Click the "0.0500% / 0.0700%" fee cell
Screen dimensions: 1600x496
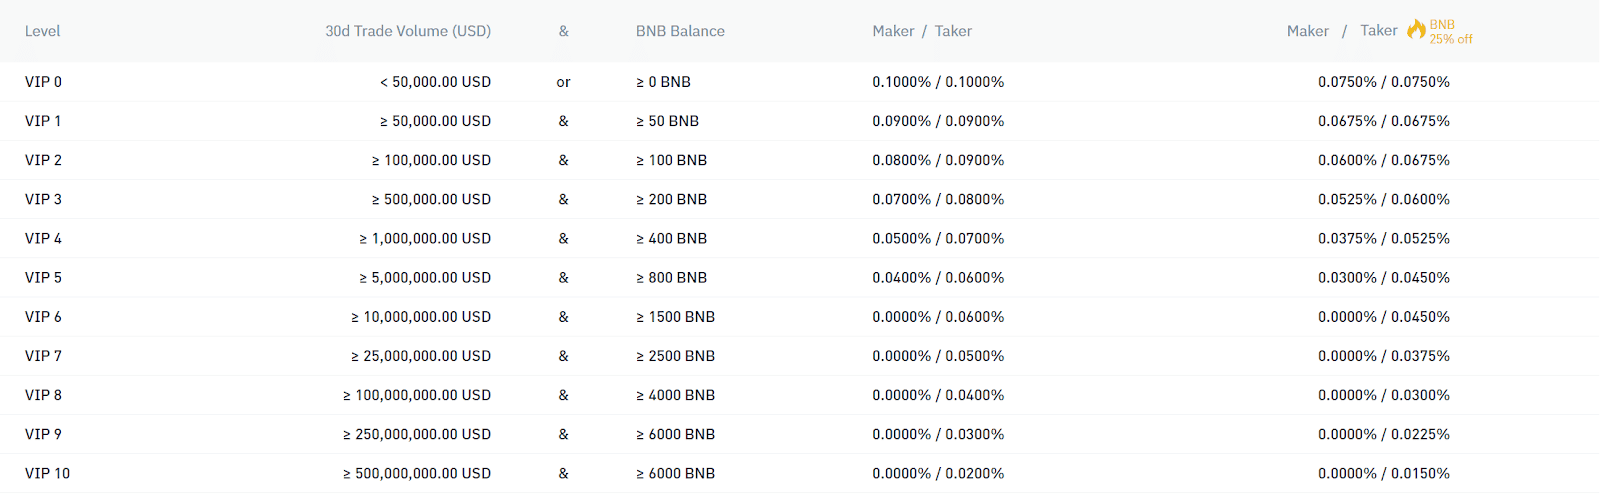[x=938, y=238]
